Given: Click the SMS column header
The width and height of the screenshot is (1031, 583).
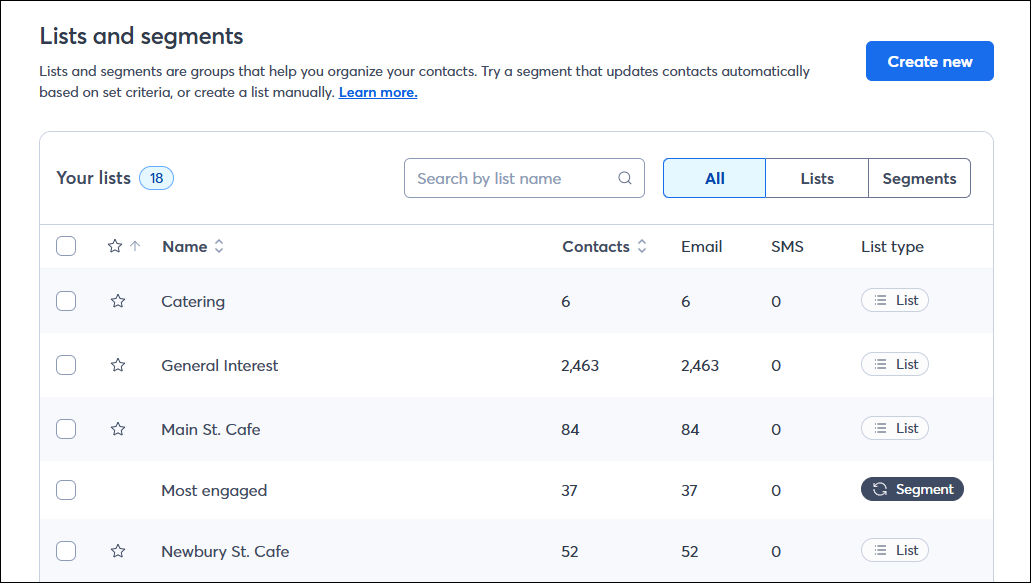Looking at the screenshot, I should (787, 246).
